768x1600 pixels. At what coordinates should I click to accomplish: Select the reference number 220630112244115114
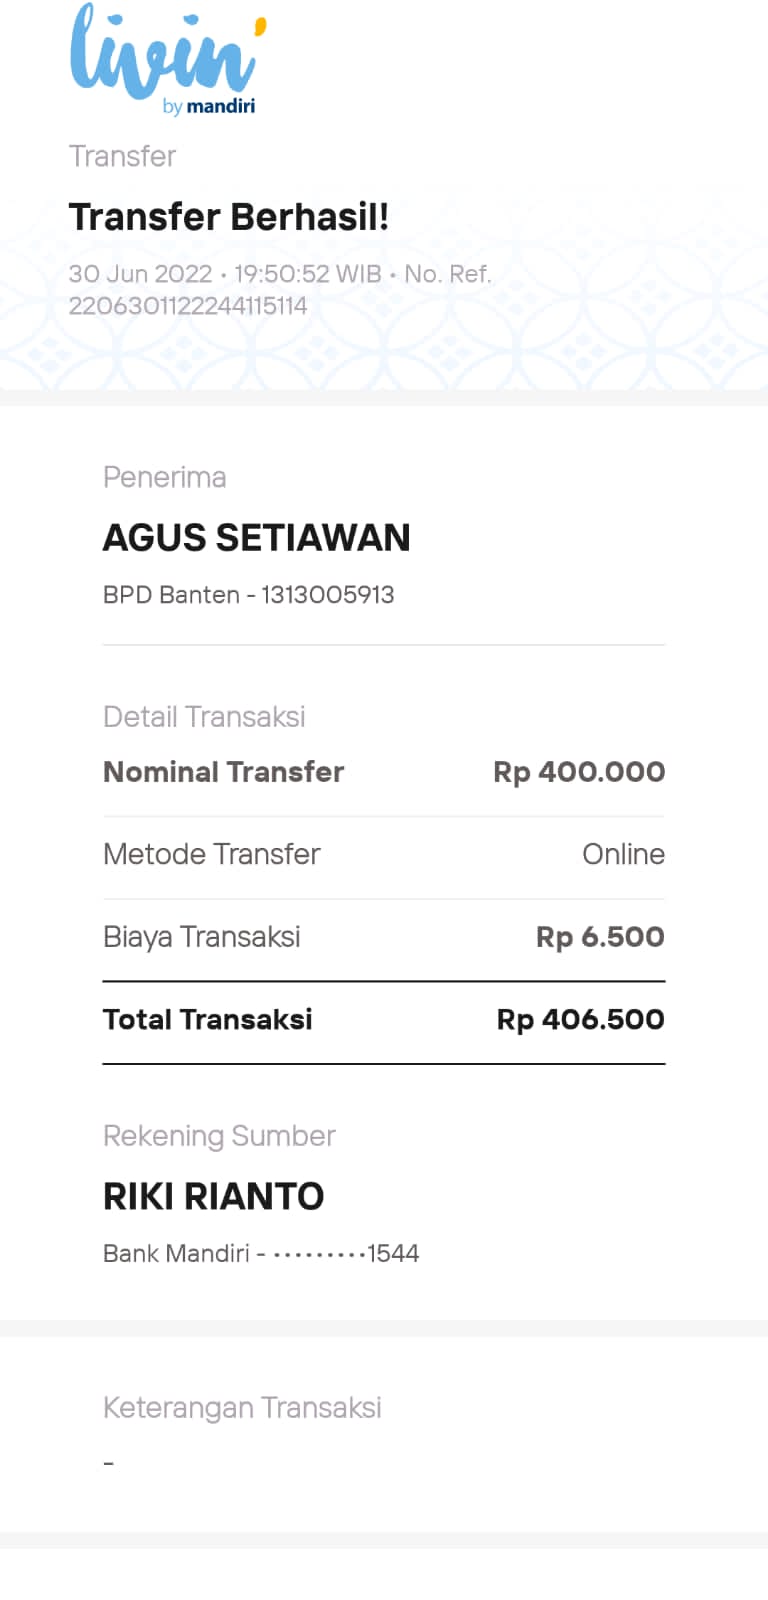(x=188, y=306)
